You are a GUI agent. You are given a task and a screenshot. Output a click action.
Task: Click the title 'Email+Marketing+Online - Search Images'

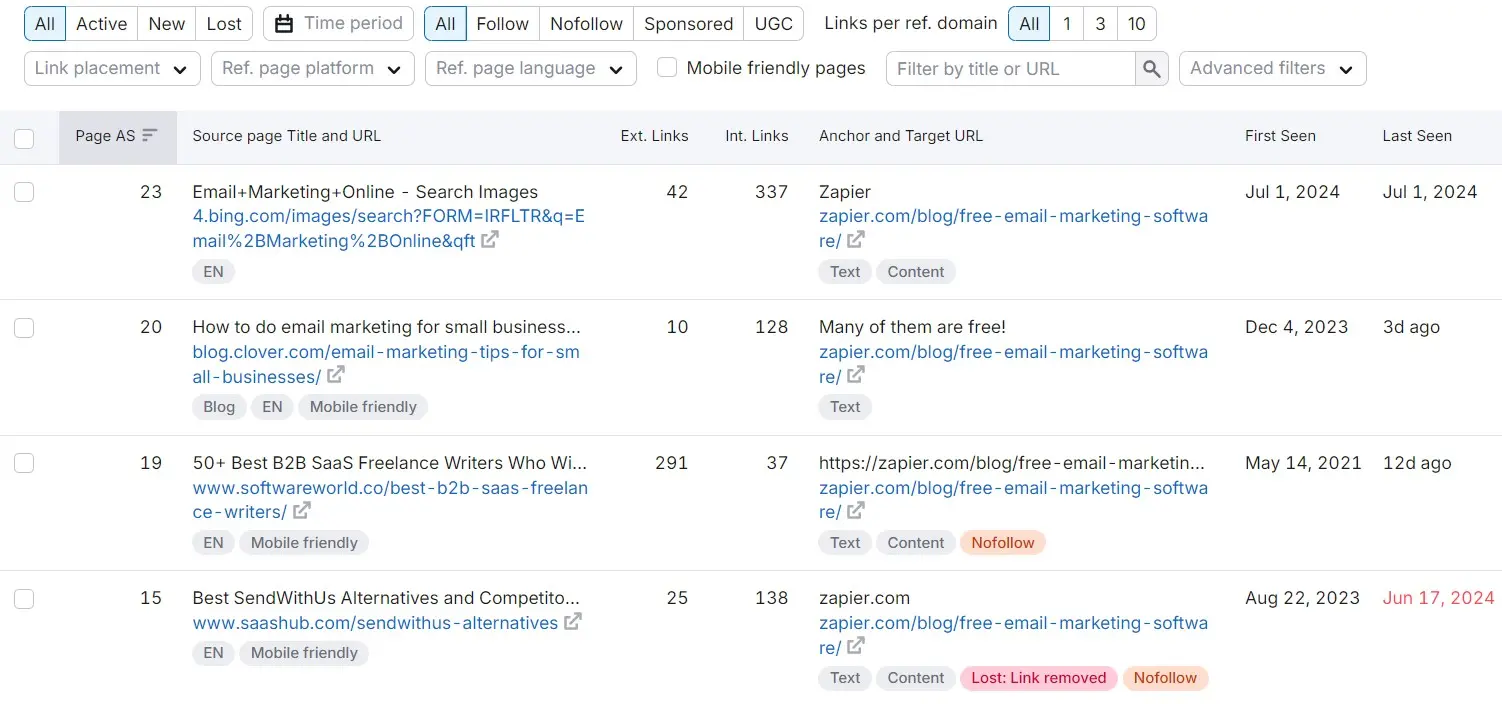pyautogui.click(x=365, y=192)
